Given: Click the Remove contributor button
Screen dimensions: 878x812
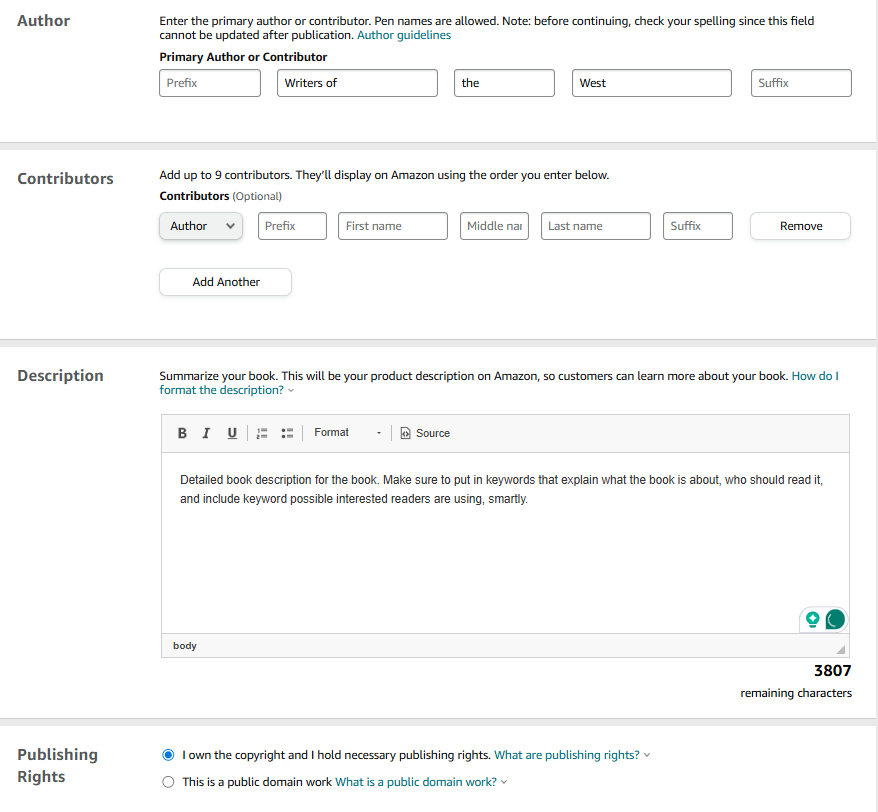Looking at the screenshot, I should click(800, 226).
